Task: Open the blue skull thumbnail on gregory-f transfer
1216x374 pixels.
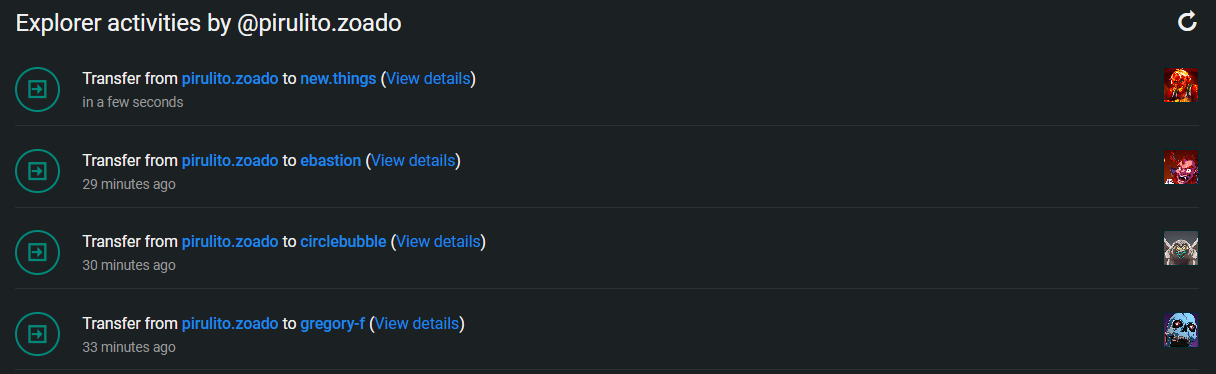Action: point(1181,330)
